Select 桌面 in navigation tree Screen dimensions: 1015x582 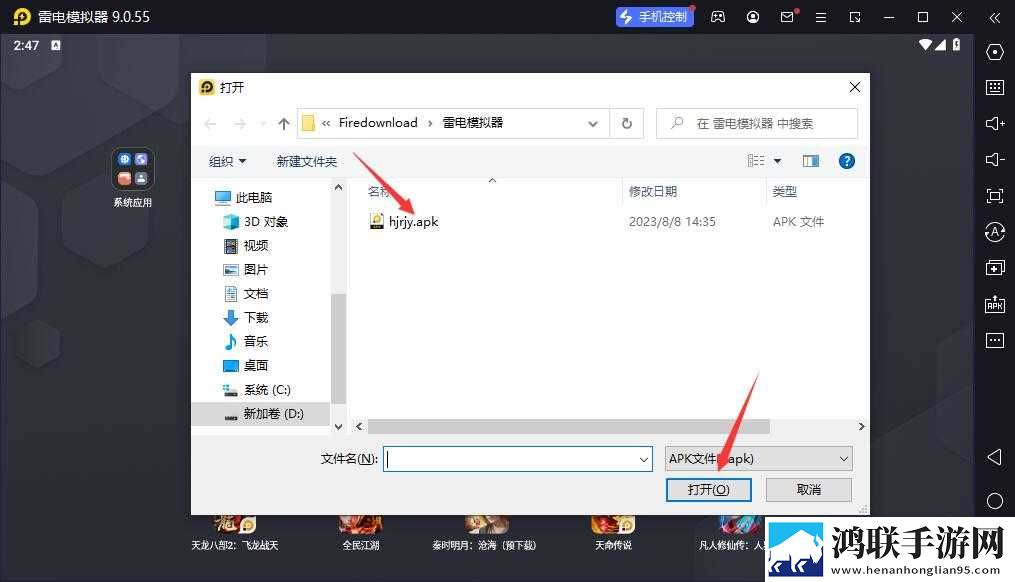[245, 365]
